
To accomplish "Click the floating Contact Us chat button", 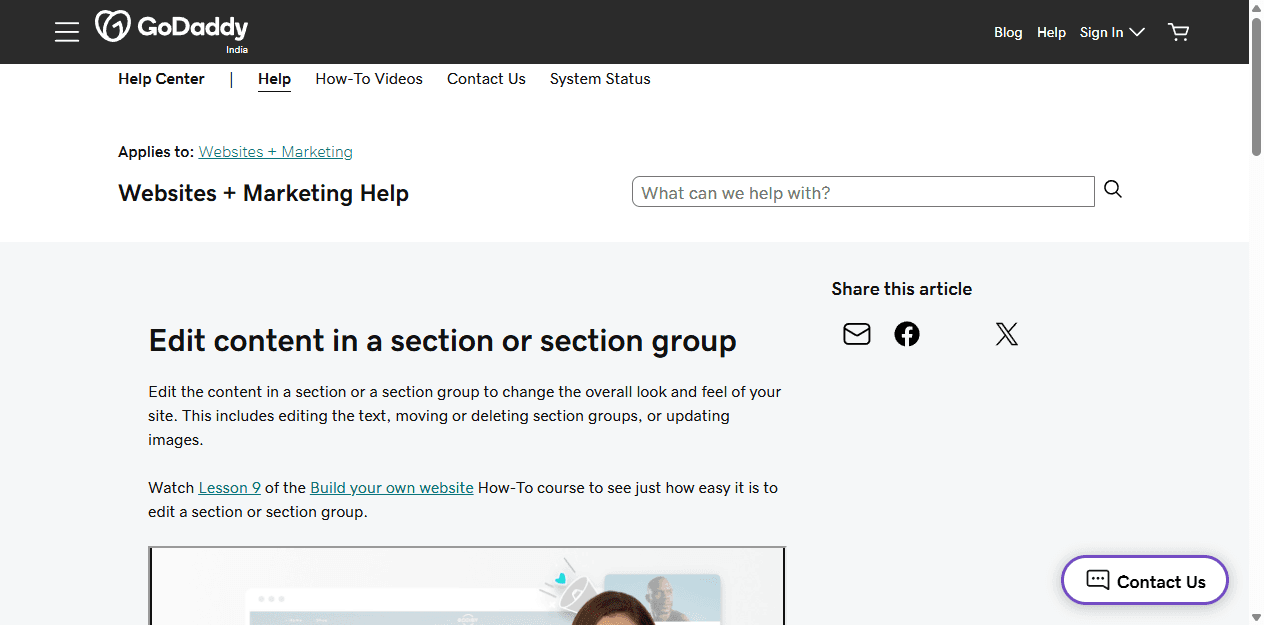I will 1145,580.
